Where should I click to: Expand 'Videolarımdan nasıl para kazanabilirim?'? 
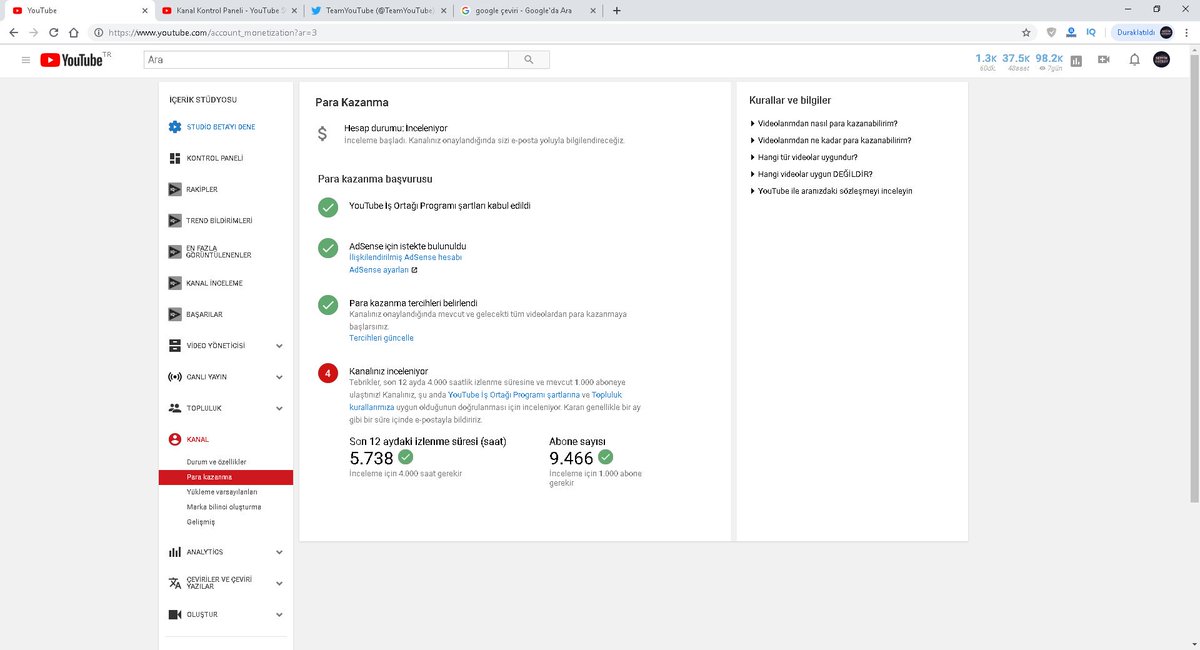829,124
